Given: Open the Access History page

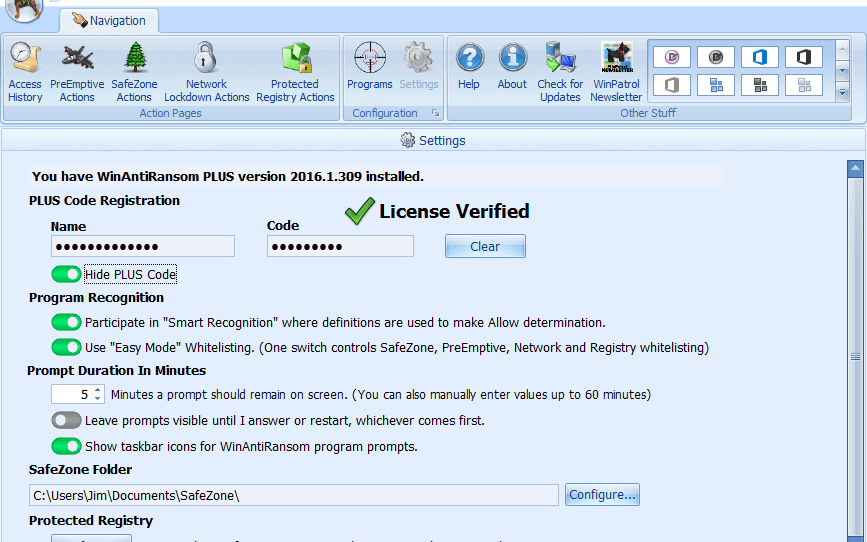Looking at the screenshot, I should click(x=25, y=72).
